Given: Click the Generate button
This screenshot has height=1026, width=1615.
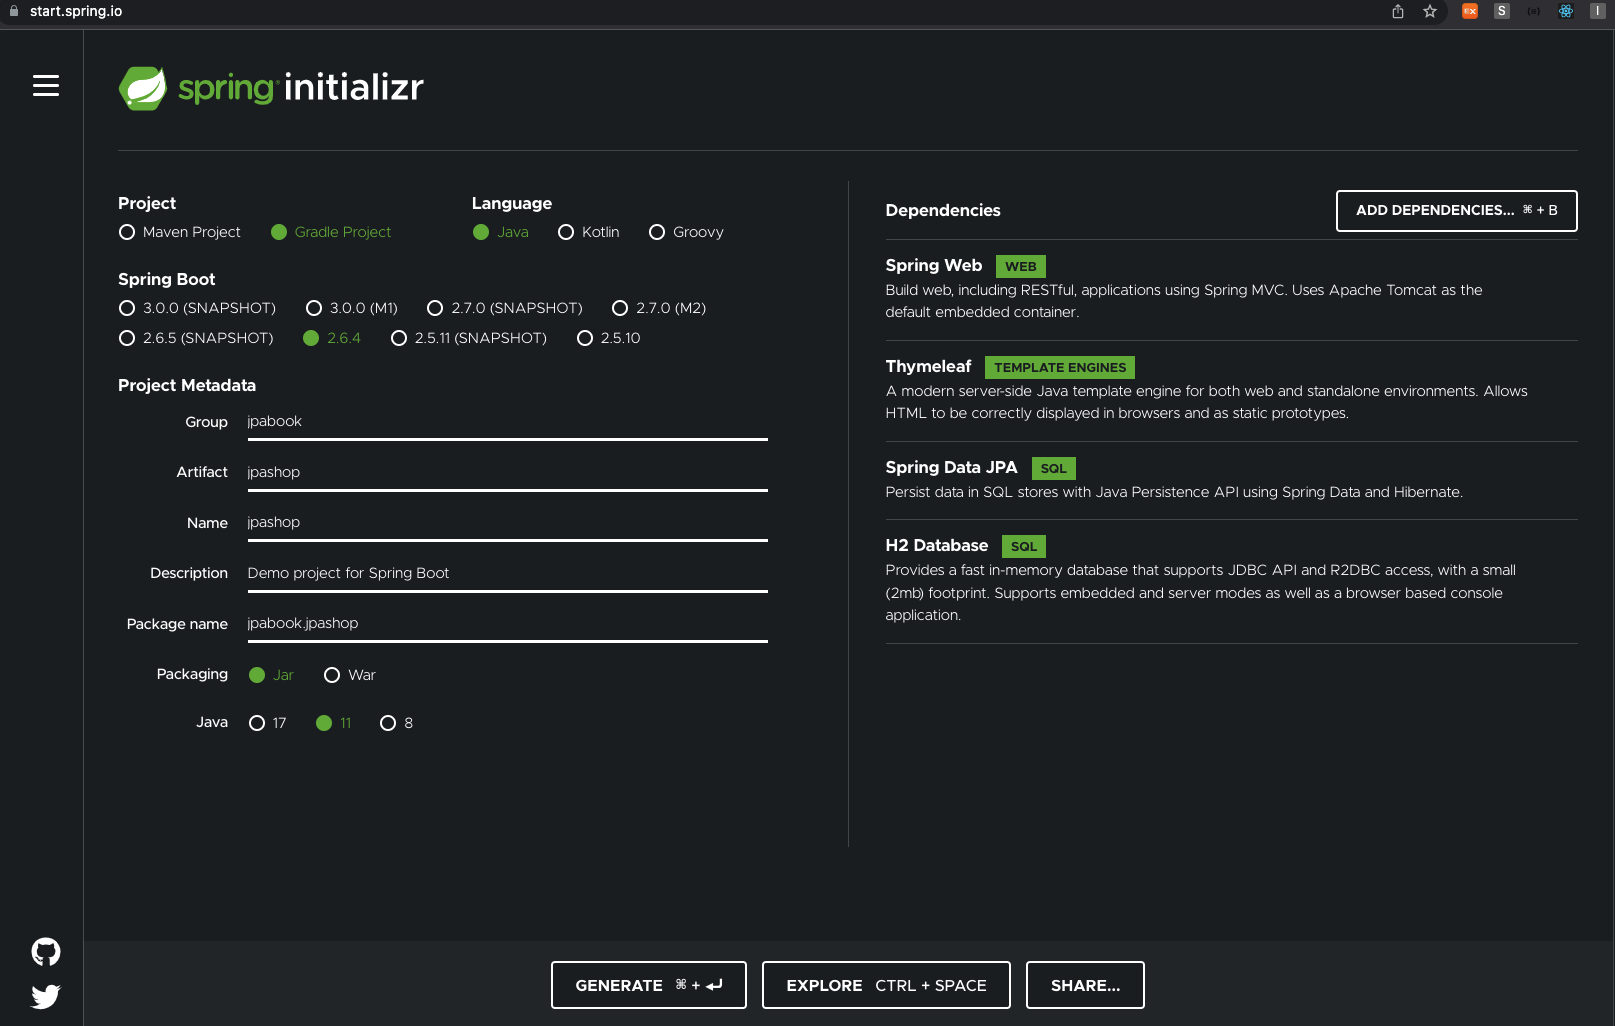Looking at the screenshot, I should [x=648, y=985].
